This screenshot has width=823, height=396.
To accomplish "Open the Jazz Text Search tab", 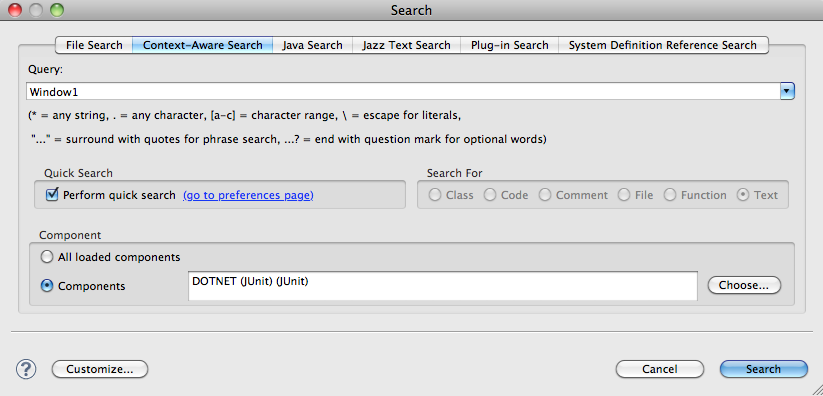I will pyautogui.click(x=406, y=45).
